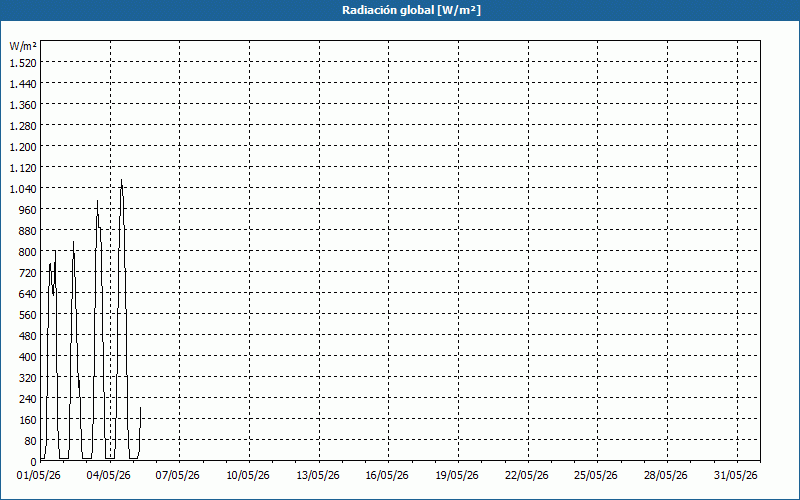Image resolution: width=800 pixels, height=500 pixels.
Task: Click the 28/05/26 date label
Action: point(666,476)
